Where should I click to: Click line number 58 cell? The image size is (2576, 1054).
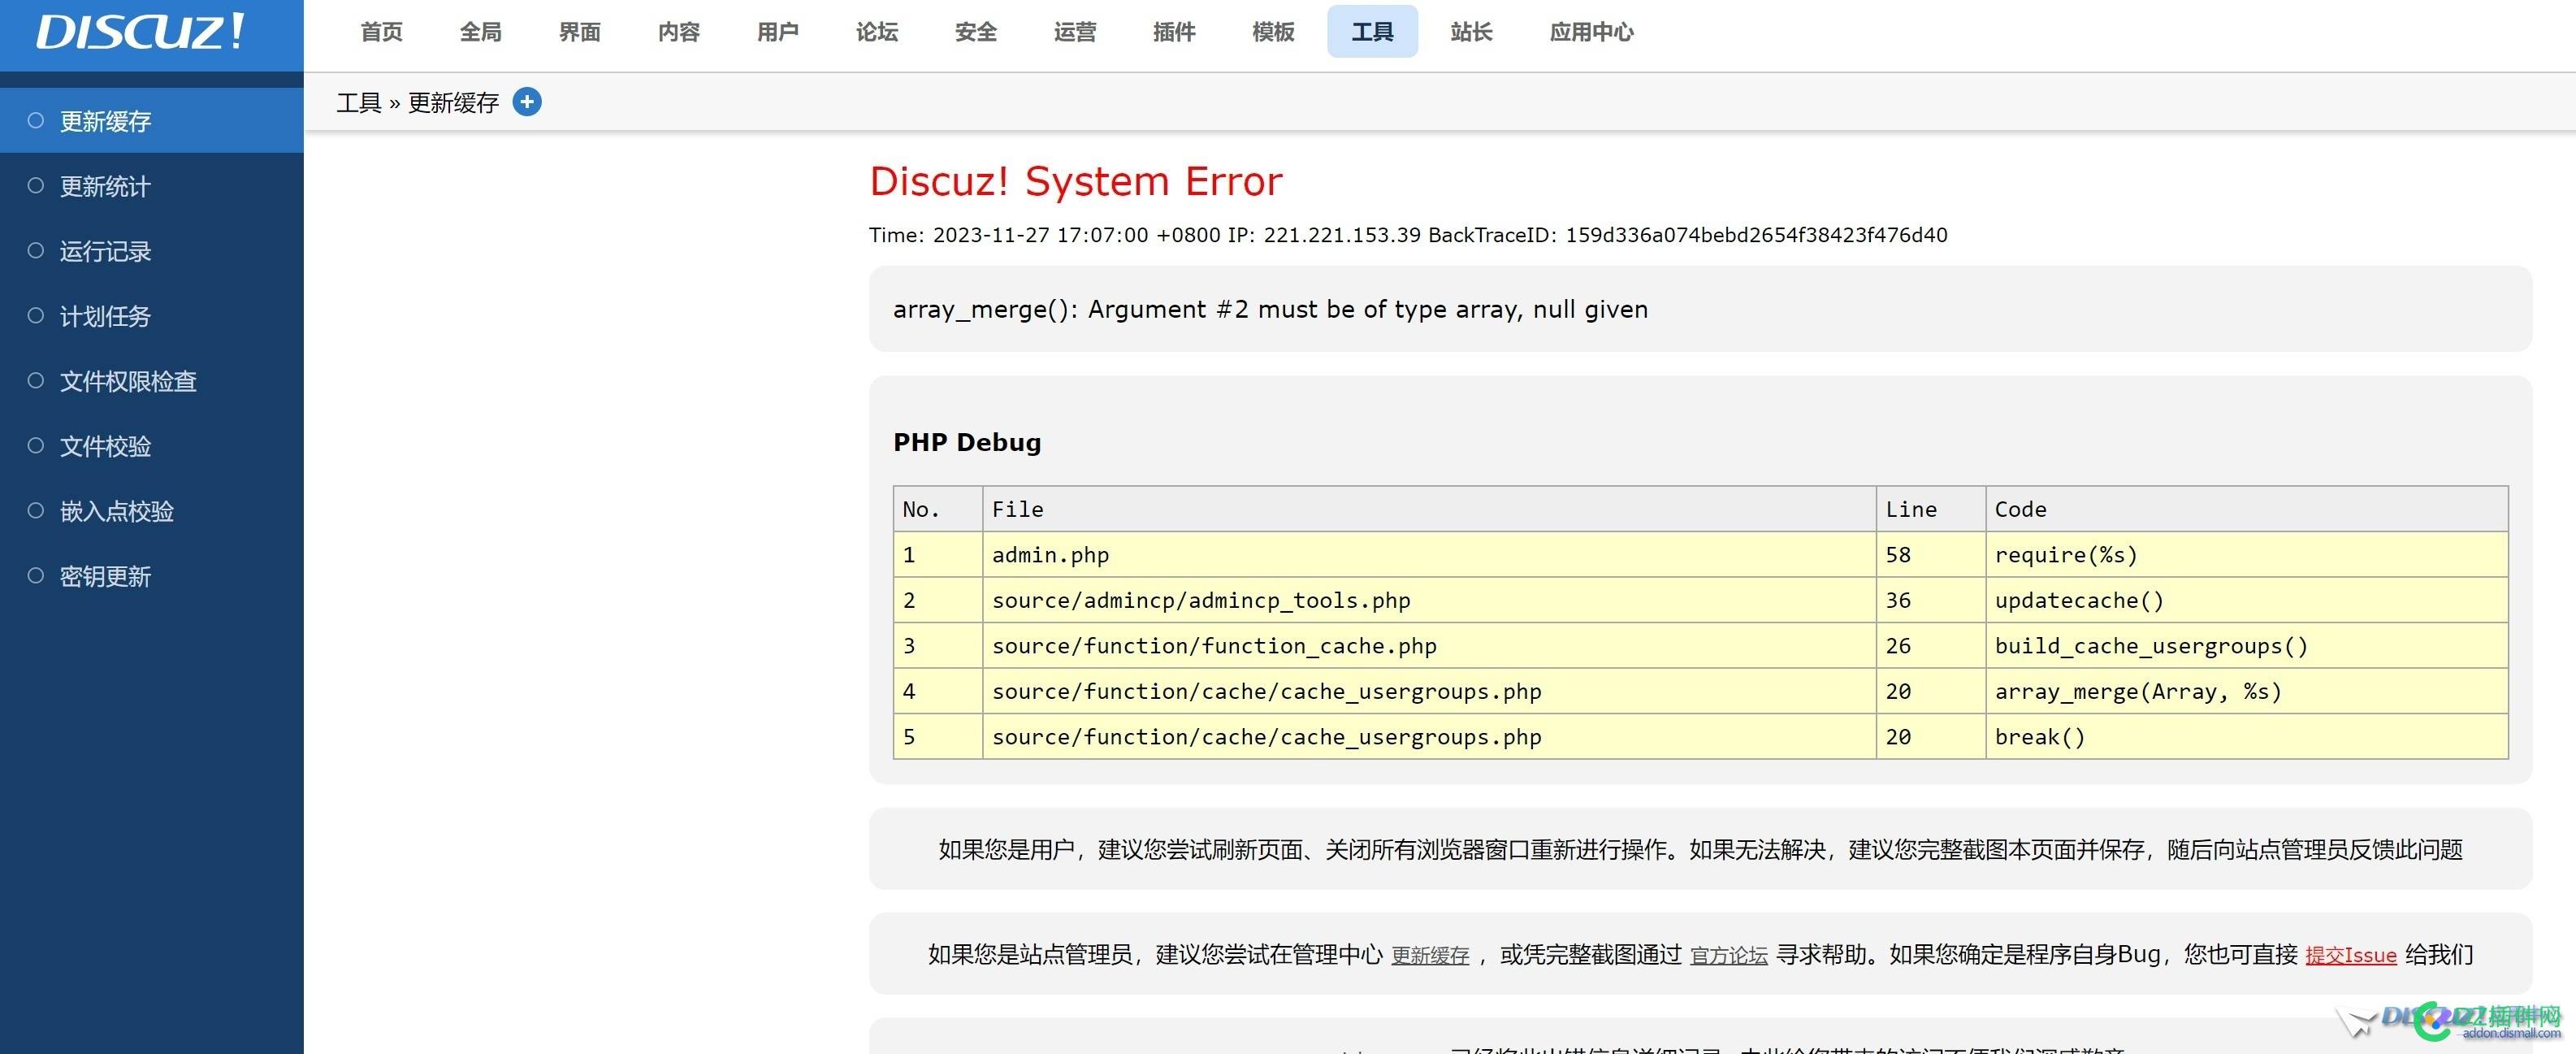coord(1931,555)
